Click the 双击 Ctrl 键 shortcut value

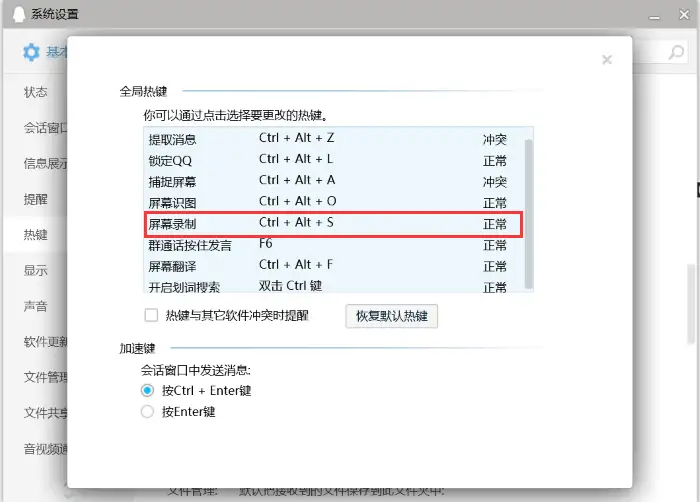[x=290, y=285]
